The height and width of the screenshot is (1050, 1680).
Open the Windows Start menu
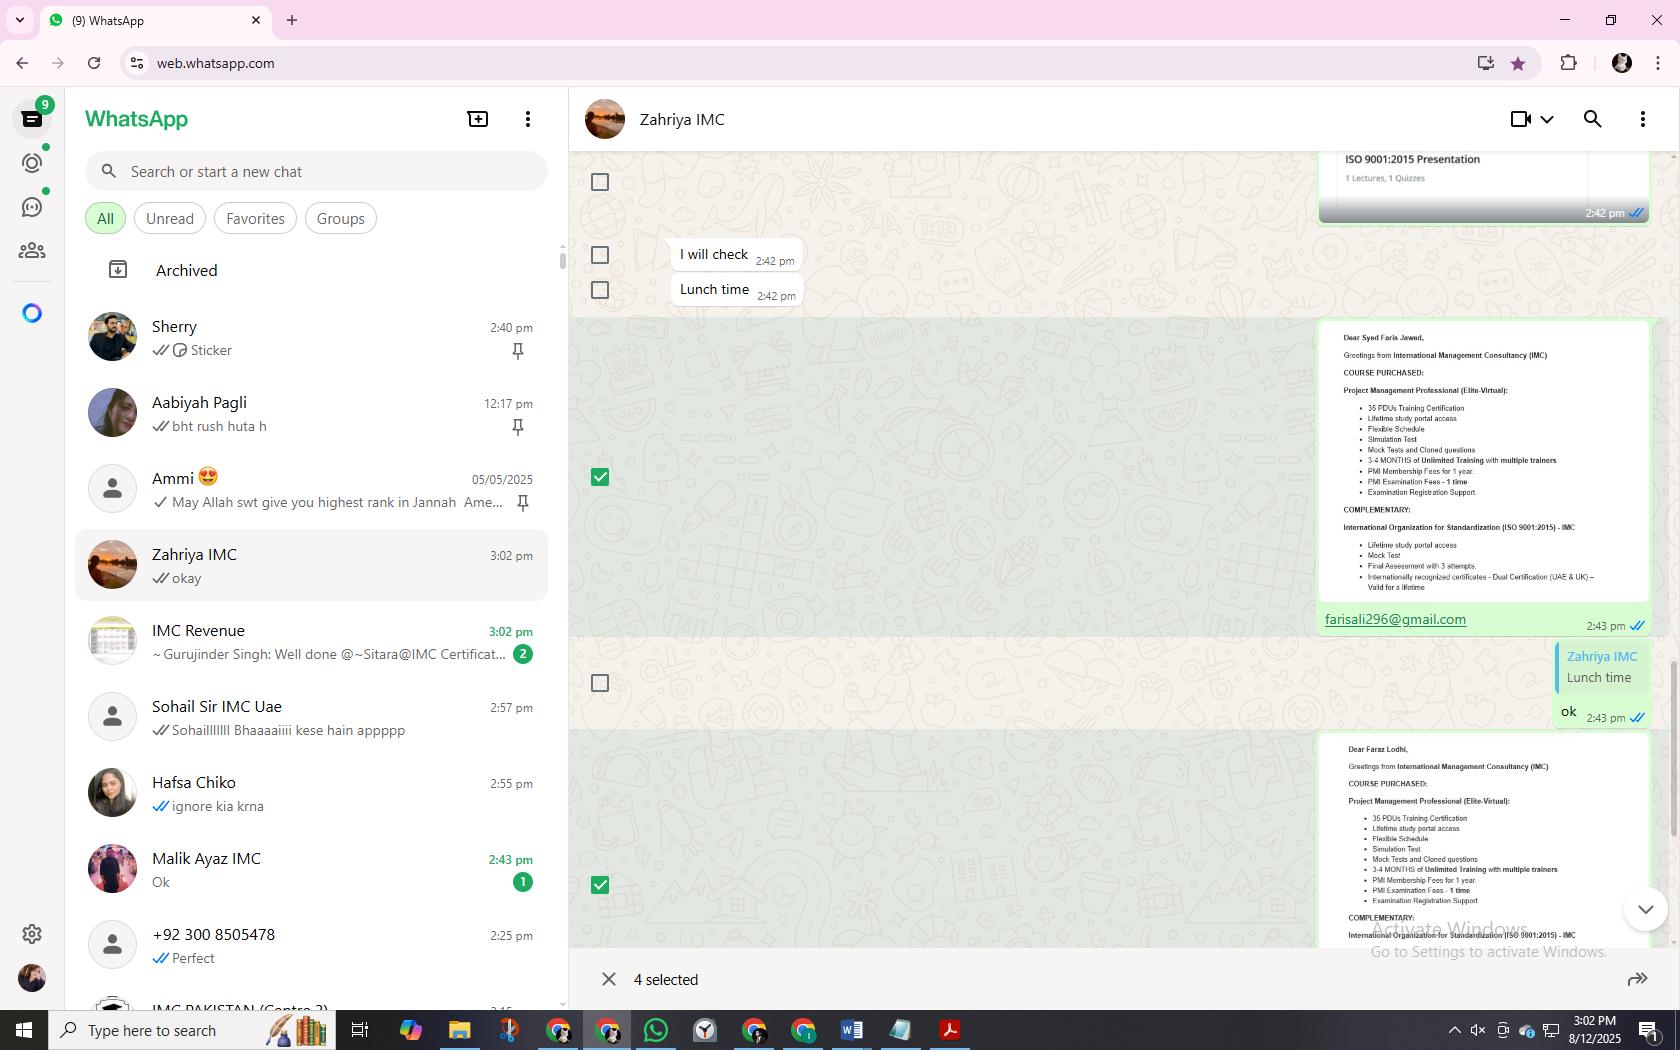[x=24, y=1030]
